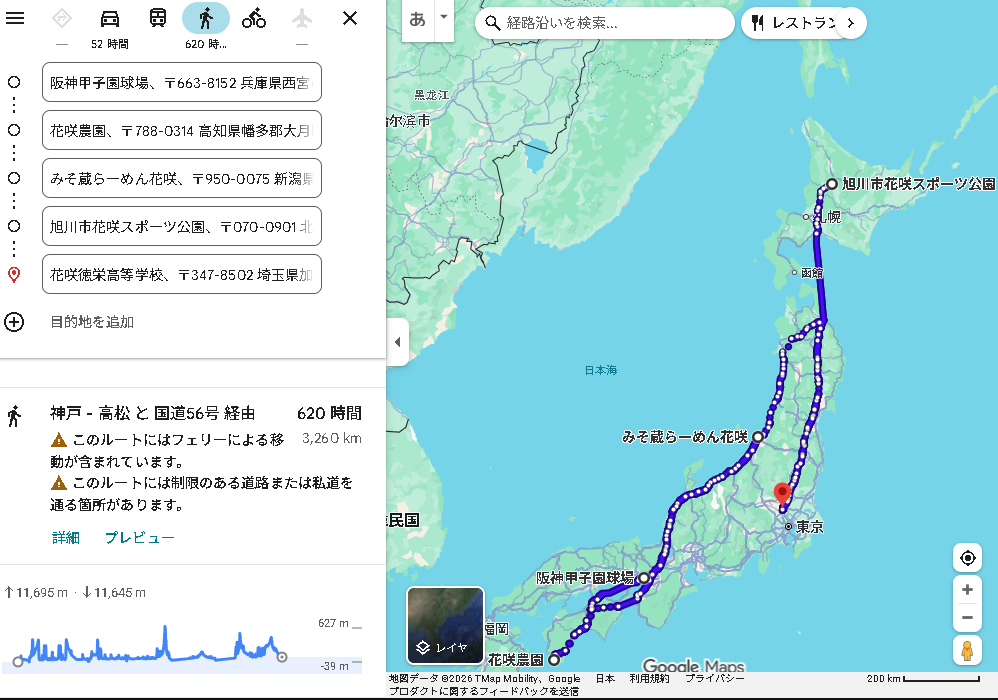Show my current location
998x700 pixels.
coord(967,558)
